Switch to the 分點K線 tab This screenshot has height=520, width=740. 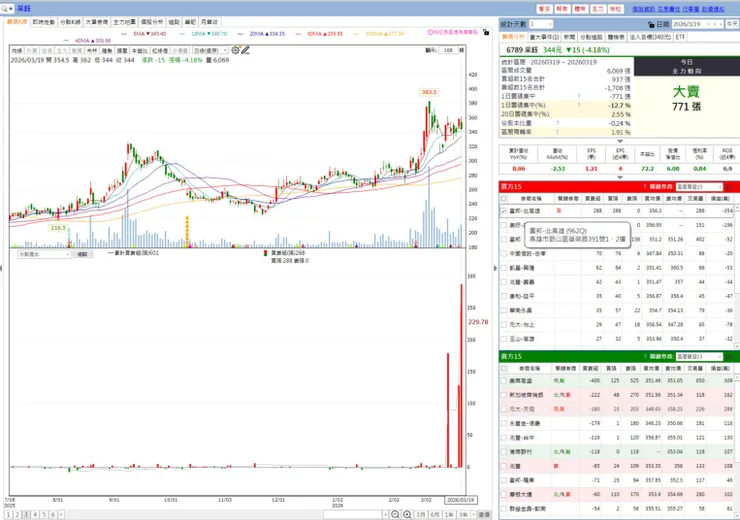(x=70, y=22)
